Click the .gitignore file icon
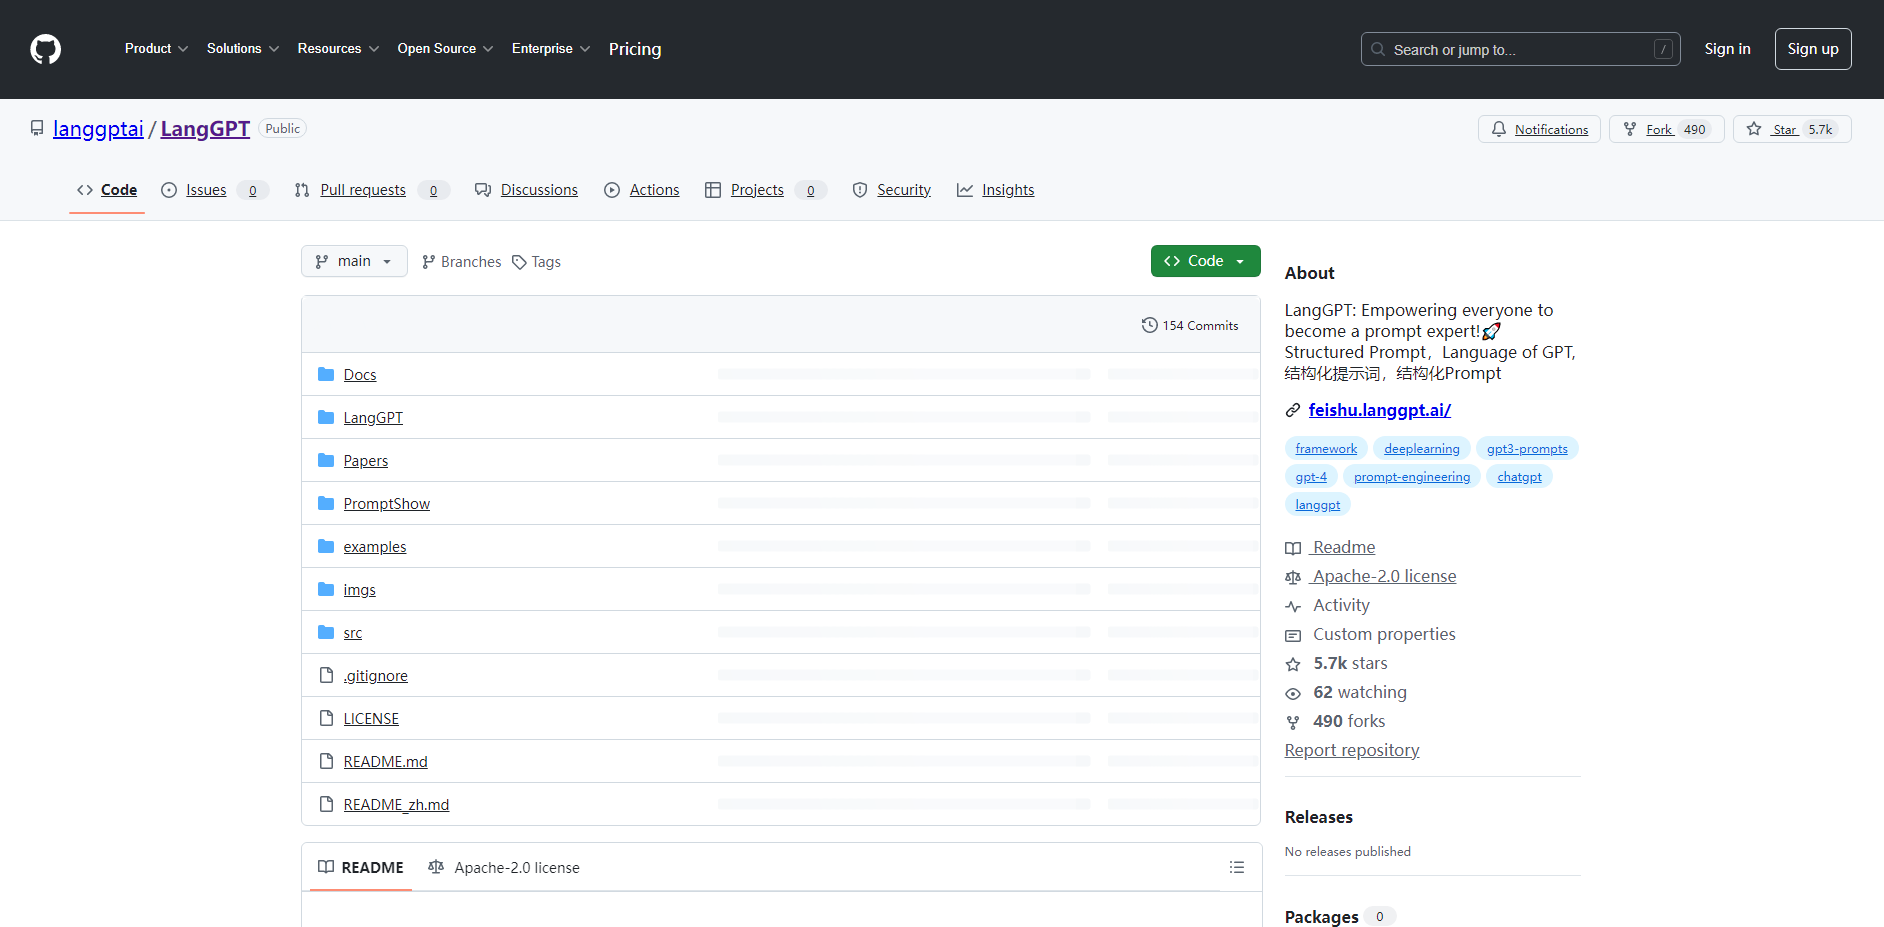1884x927 pixels. [x=326, y=675]
